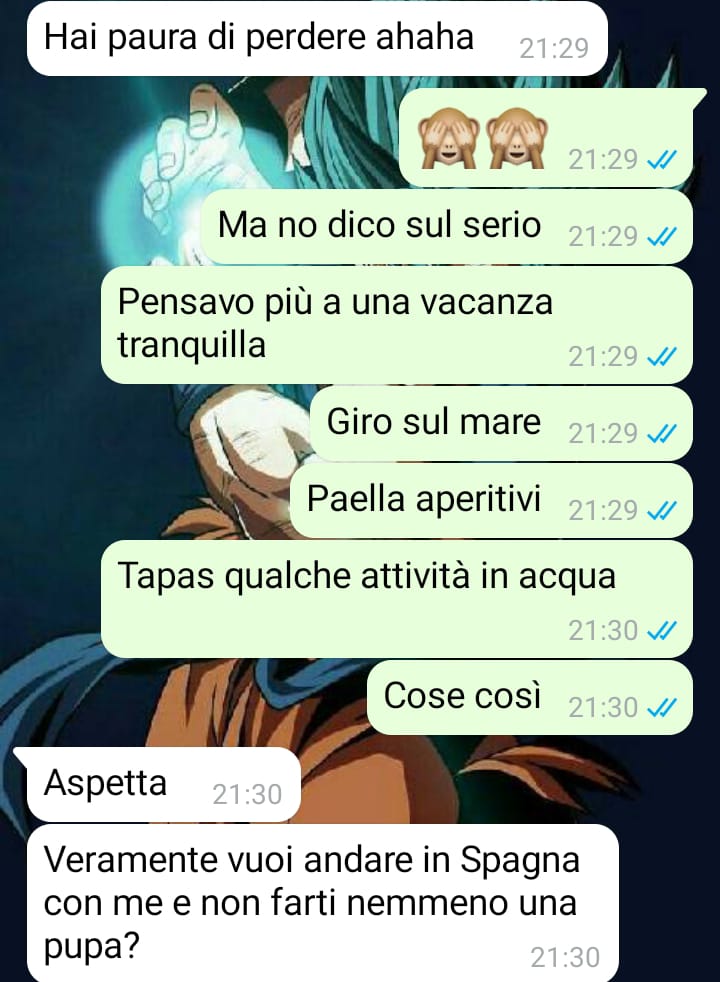Select 'Tapas qualche attività in acqua' message
The image size is (720, 982).
(x=397, y=599)
